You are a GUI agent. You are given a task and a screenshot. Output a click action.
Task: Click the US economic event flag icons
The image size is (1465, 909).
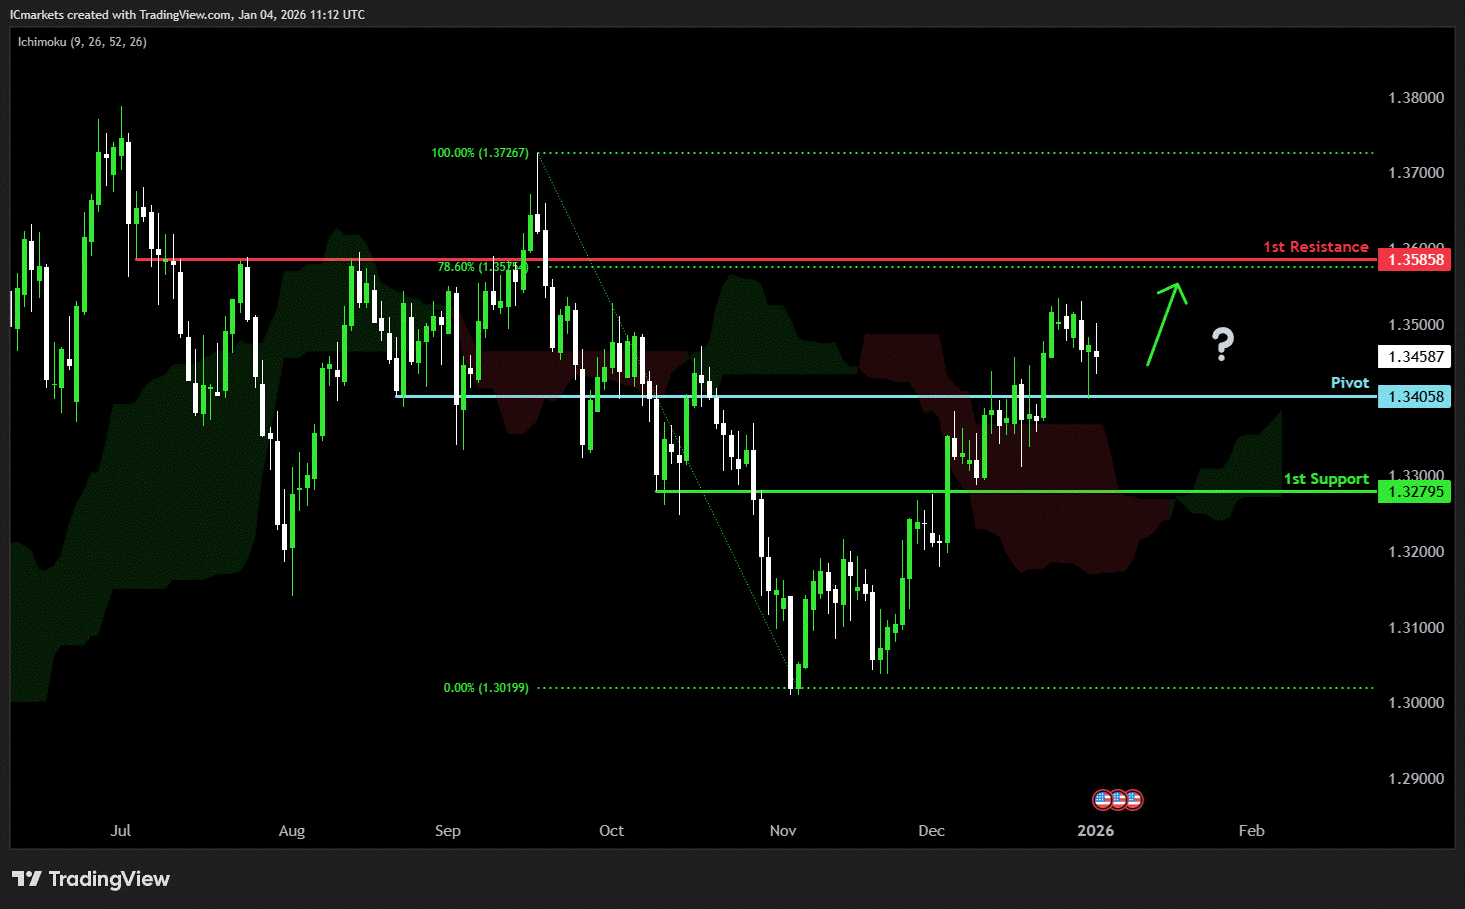pyautogui.click(x=1117, y=800)
